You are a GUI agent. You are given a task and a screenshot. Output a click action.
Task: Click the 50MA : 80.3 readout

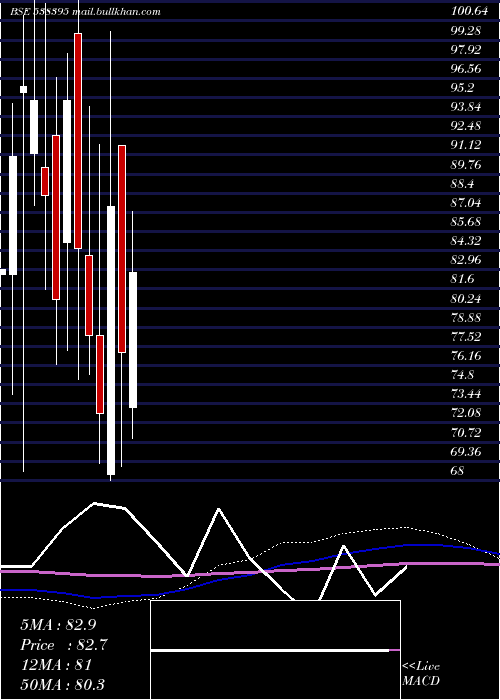62,684
